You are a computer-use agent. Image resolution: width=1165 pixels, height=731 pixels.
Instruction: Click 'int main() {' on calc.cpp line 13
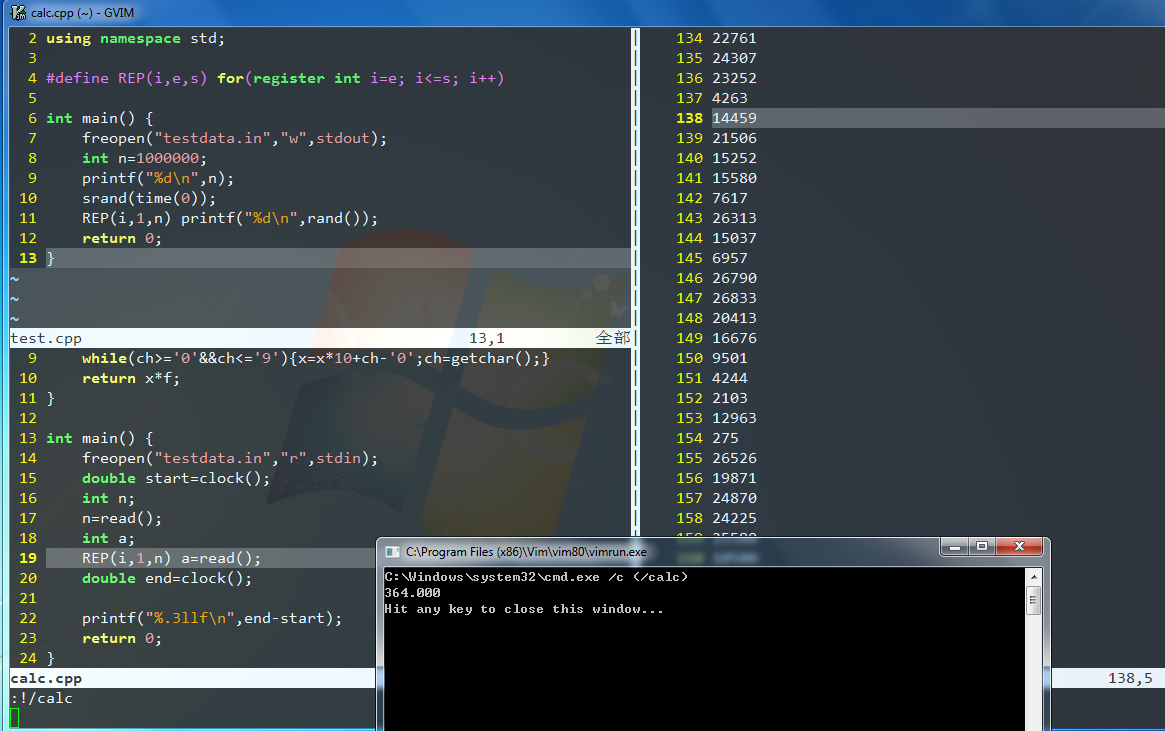[100, 439]
